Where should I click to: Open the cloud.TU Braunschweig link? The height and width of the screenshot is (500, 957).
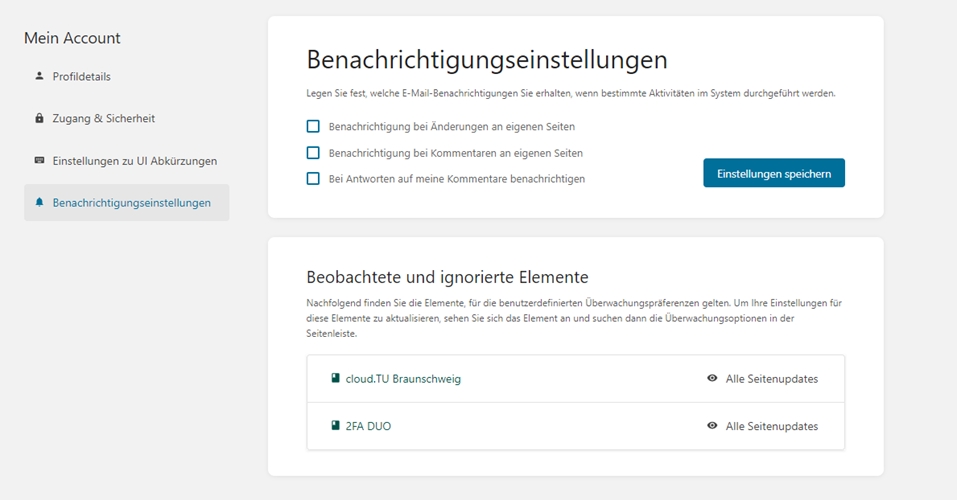click(403, 379)
